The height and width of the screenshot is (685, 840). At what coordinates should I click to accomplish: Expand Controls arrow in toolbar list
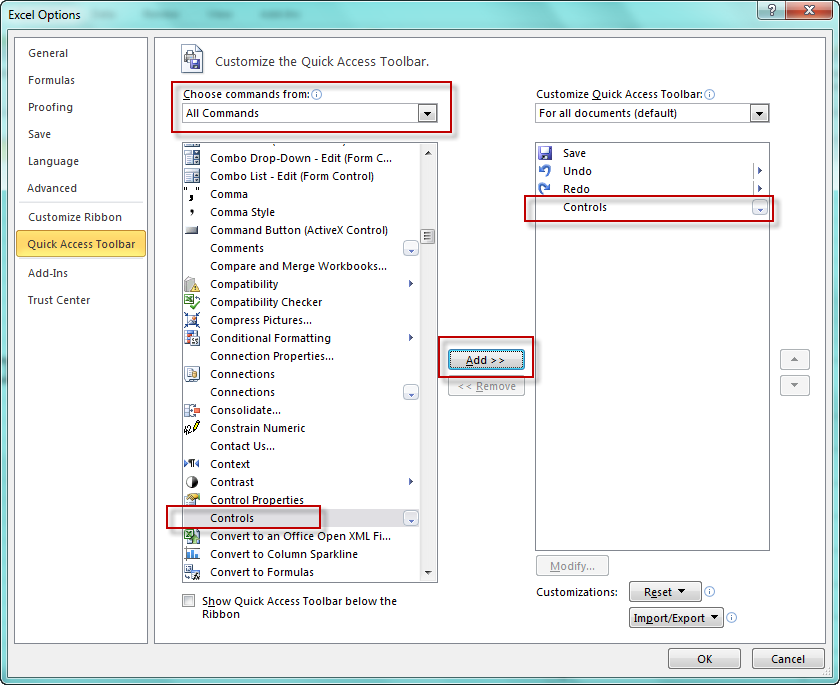(760, 208)
